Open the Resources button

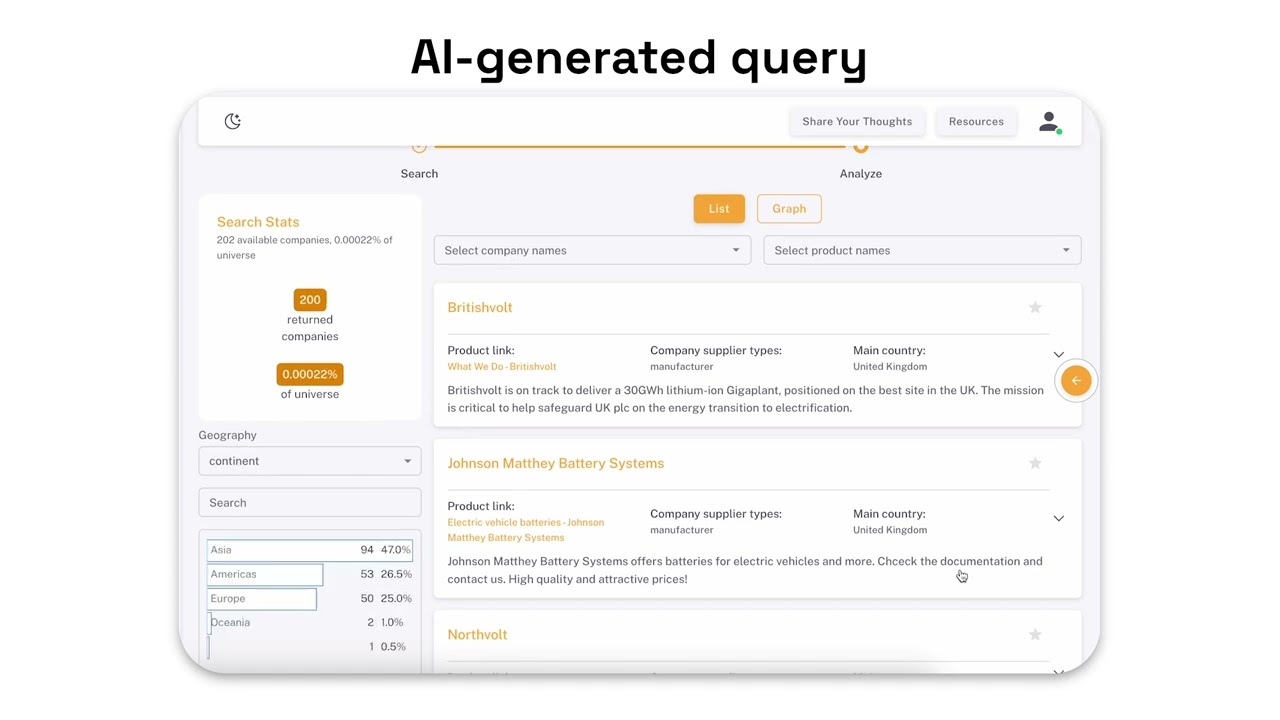click(976, 121)
